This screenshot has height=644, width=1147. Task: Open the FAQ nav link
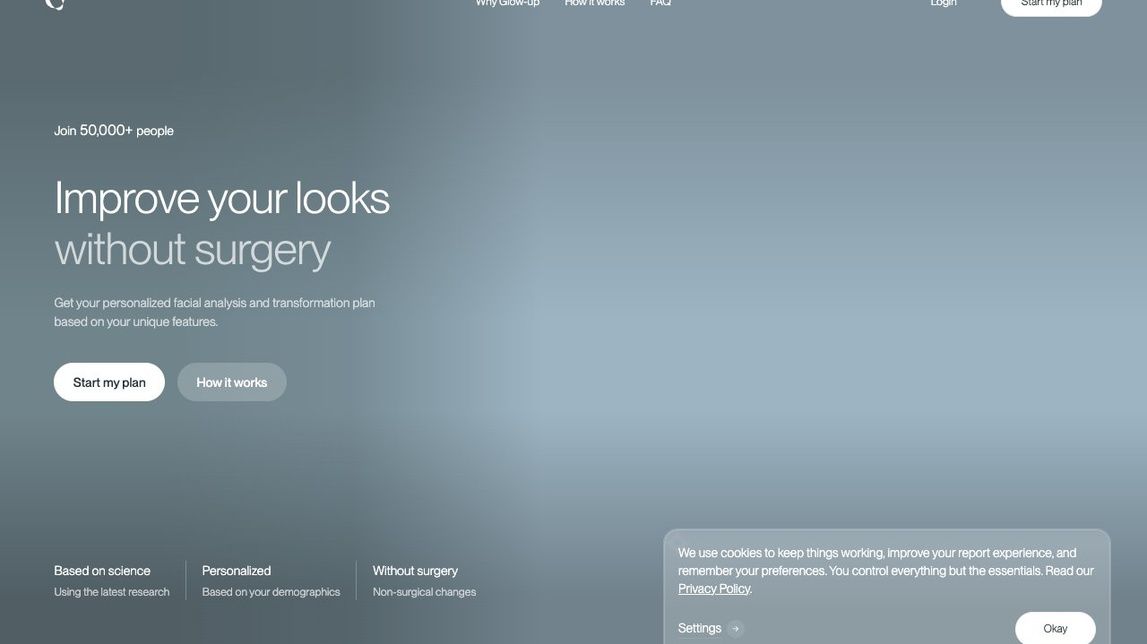click(x=661, y=3)
